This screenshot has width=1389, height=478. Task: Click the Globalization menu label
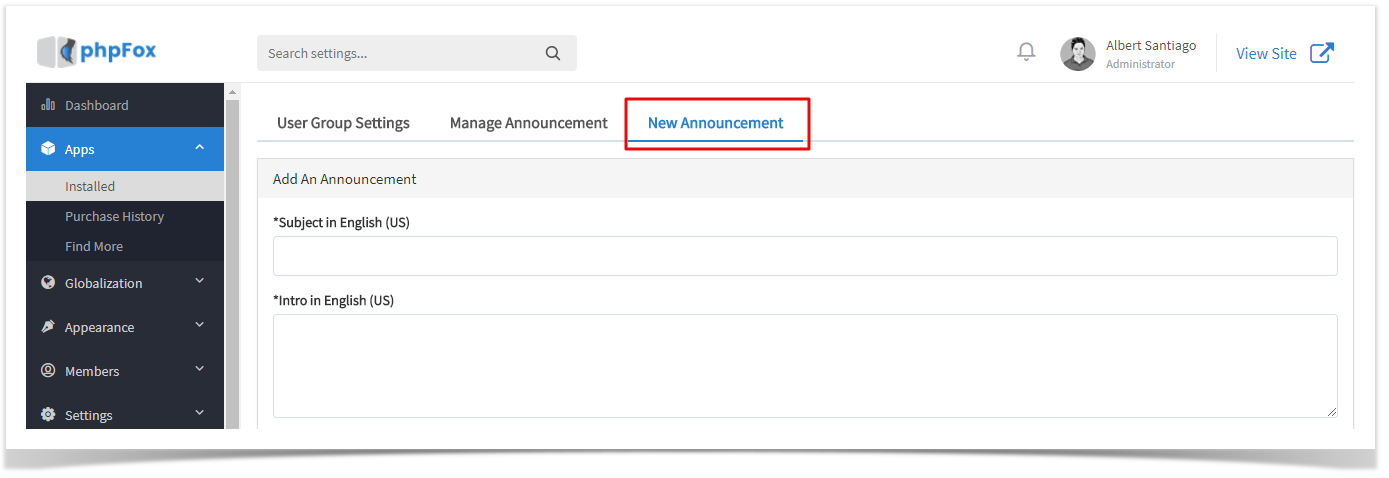(104, 283)
